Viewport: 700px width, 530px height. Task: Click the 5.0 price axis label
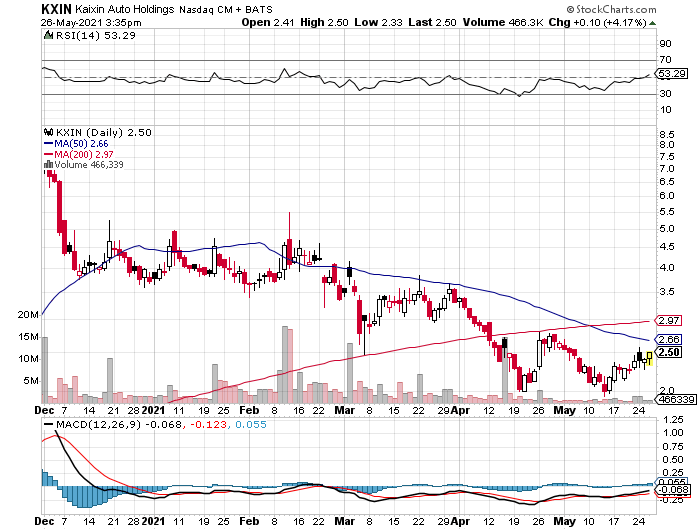point(667,229)
